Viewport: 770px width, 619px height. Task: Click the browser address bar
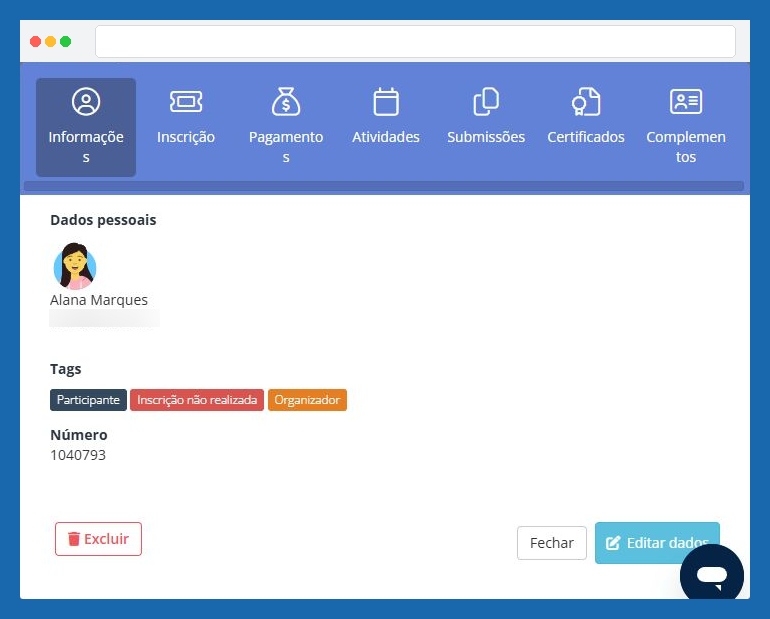[x=415, y=42]
